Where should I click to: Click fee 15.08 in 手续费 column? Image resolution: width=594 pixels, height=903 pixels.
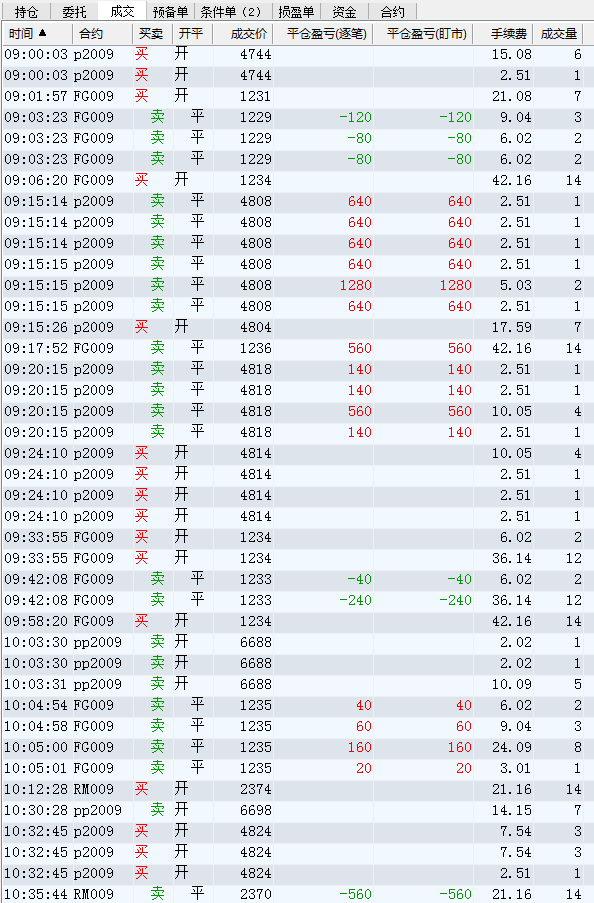pos(512,54)
